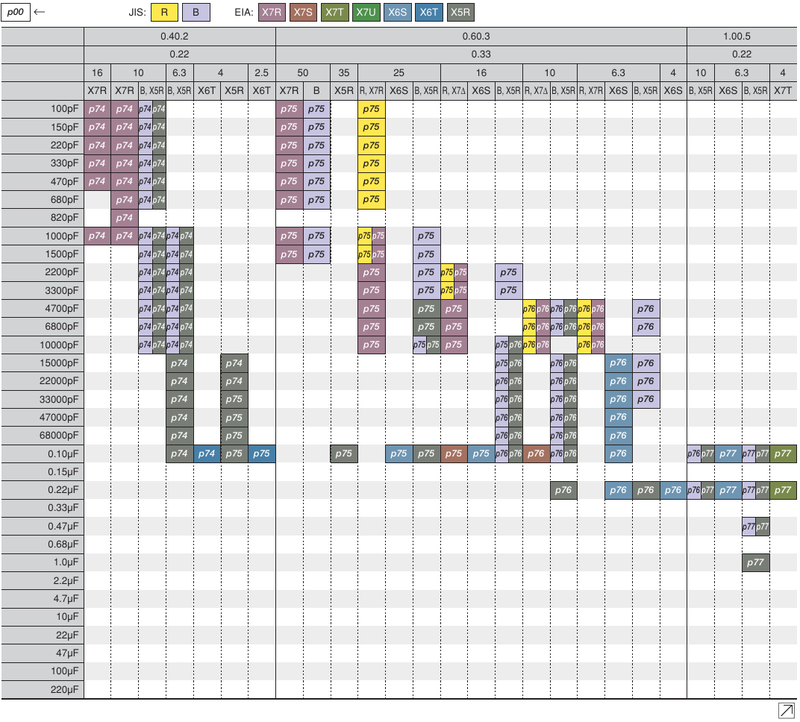Click the 47µF row label
Screen dimensions: 800x722
(42, 653)
